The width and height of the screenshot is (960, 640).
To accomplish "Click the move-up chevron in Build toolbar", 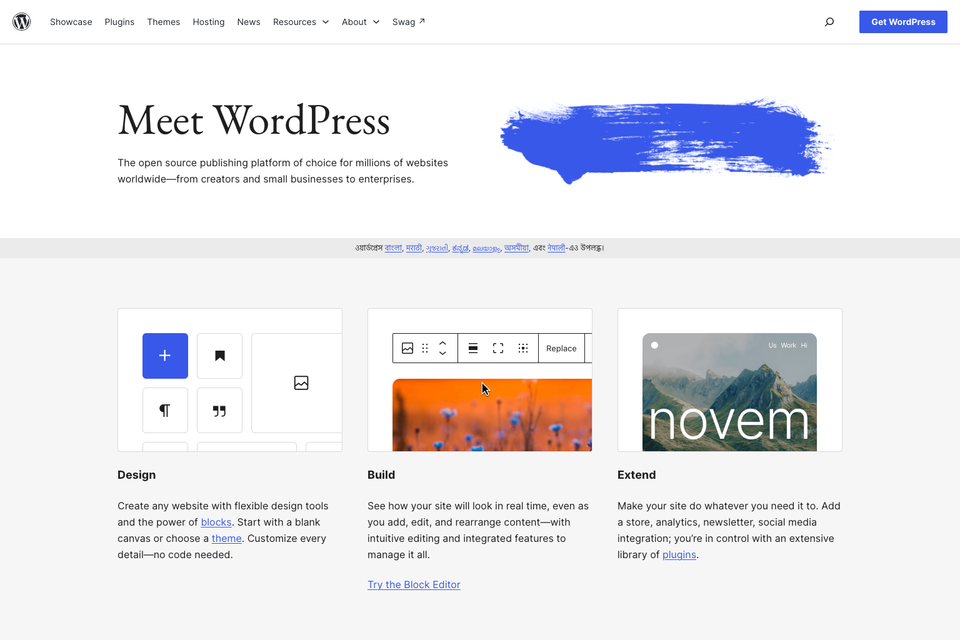I will point(443,344).
